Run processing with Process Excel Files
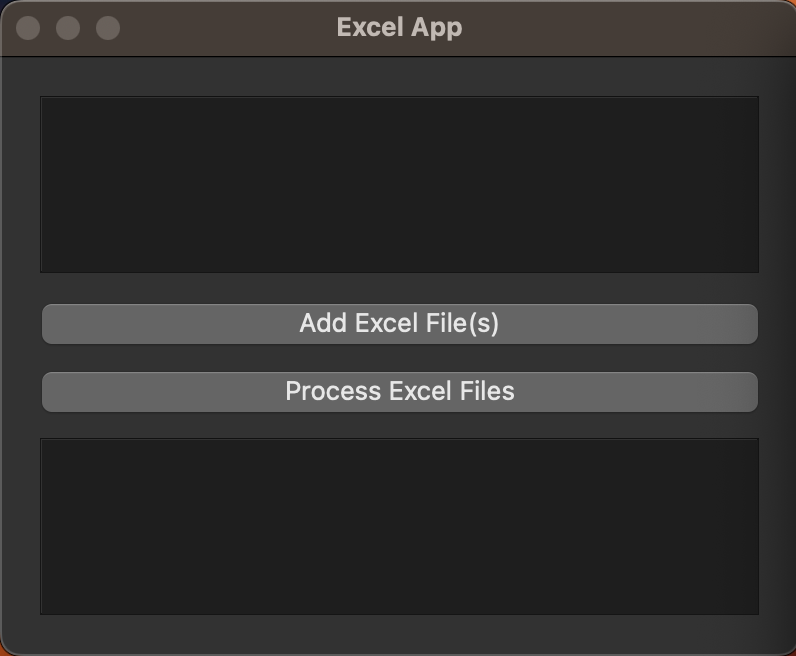The width and height of the screenshot is (796, 656). pyautogui.click(x=400, y=392)
